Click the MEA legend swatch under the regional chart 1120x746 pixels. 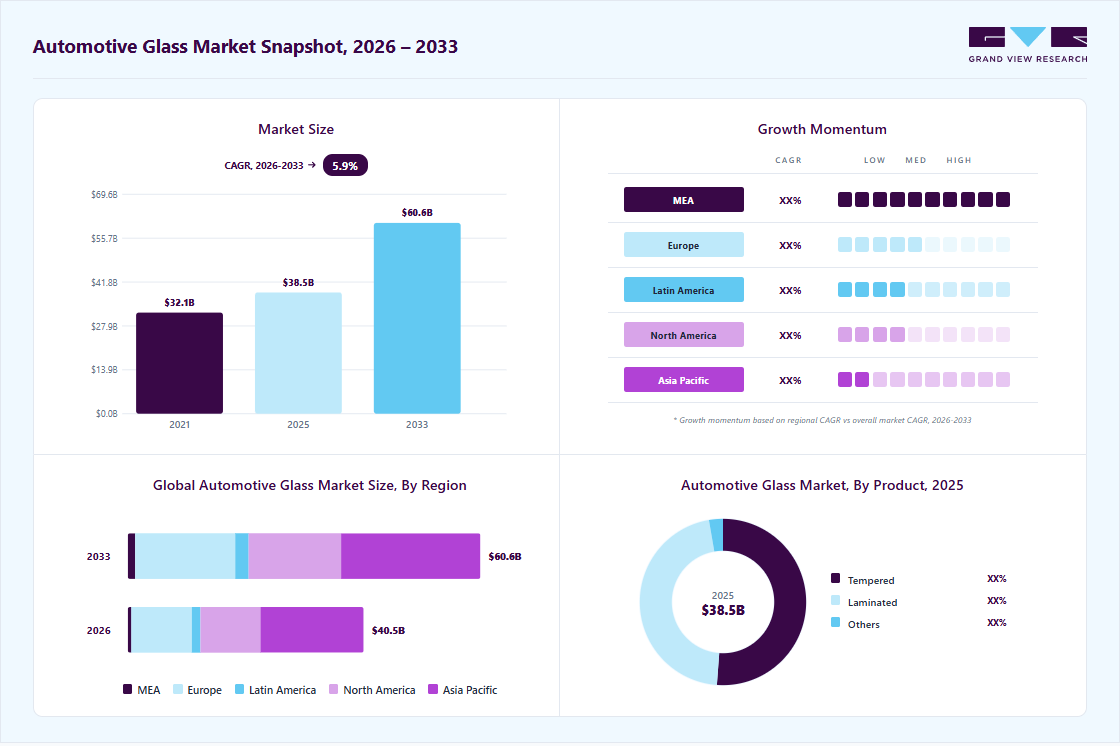point(127,690)
